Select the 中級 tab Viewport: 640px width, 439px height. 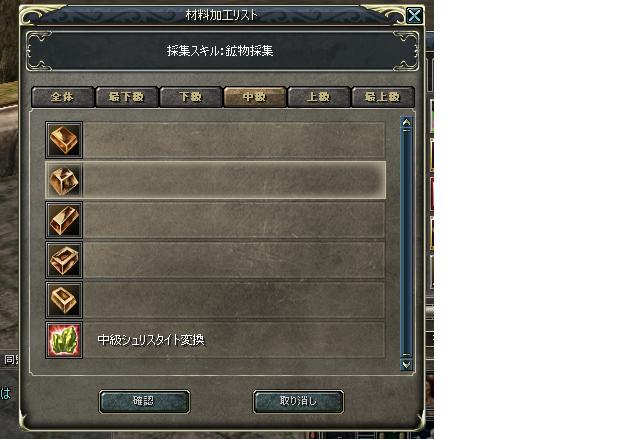coord(255,97)
